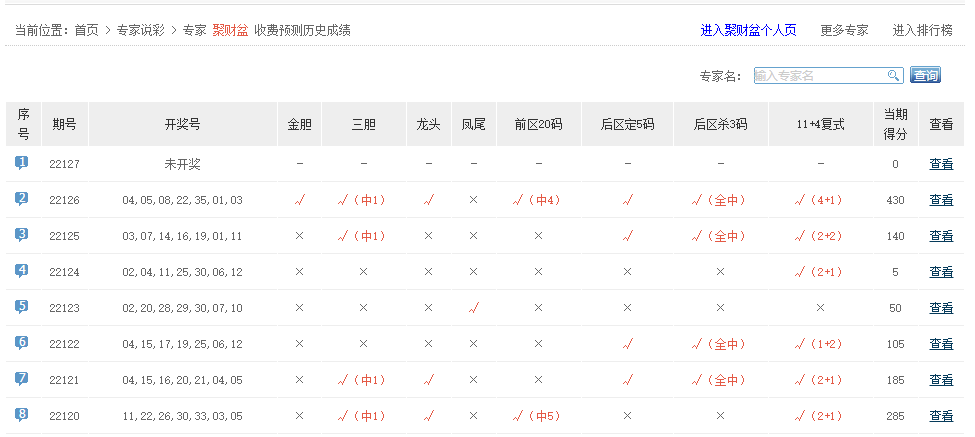Click the number 2 rank badge

click(x=22, y=199)
